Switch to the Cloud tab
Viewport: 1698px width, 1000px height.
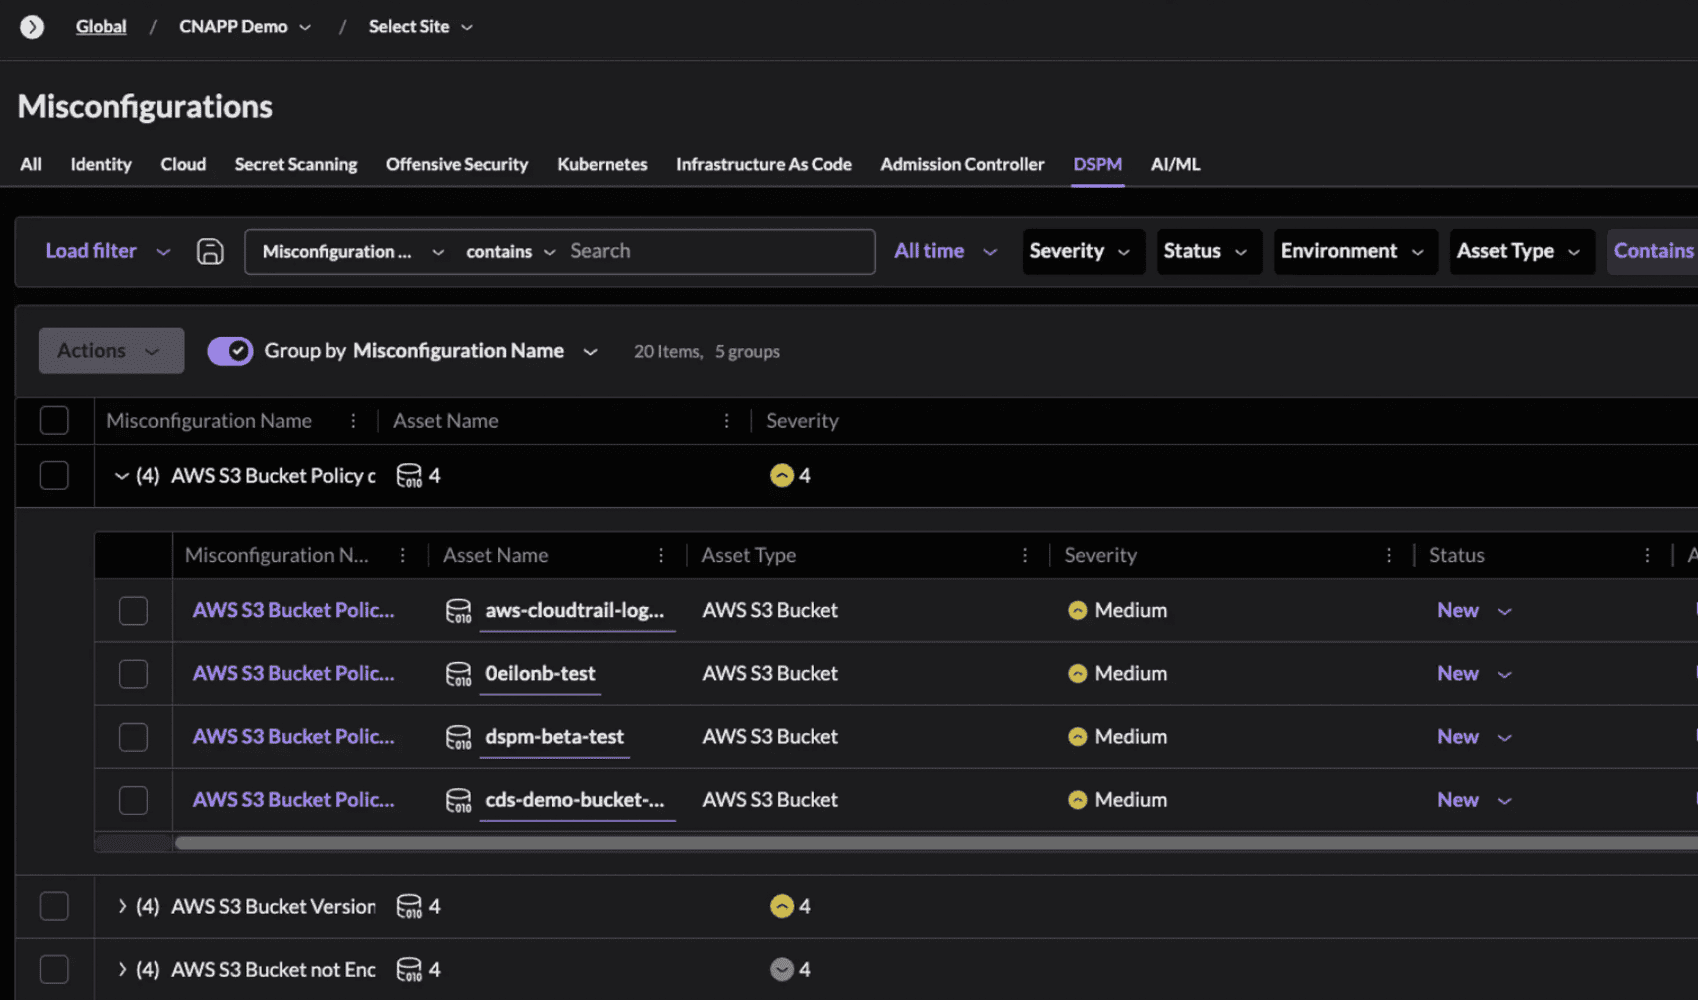click(x=183, y=164)
